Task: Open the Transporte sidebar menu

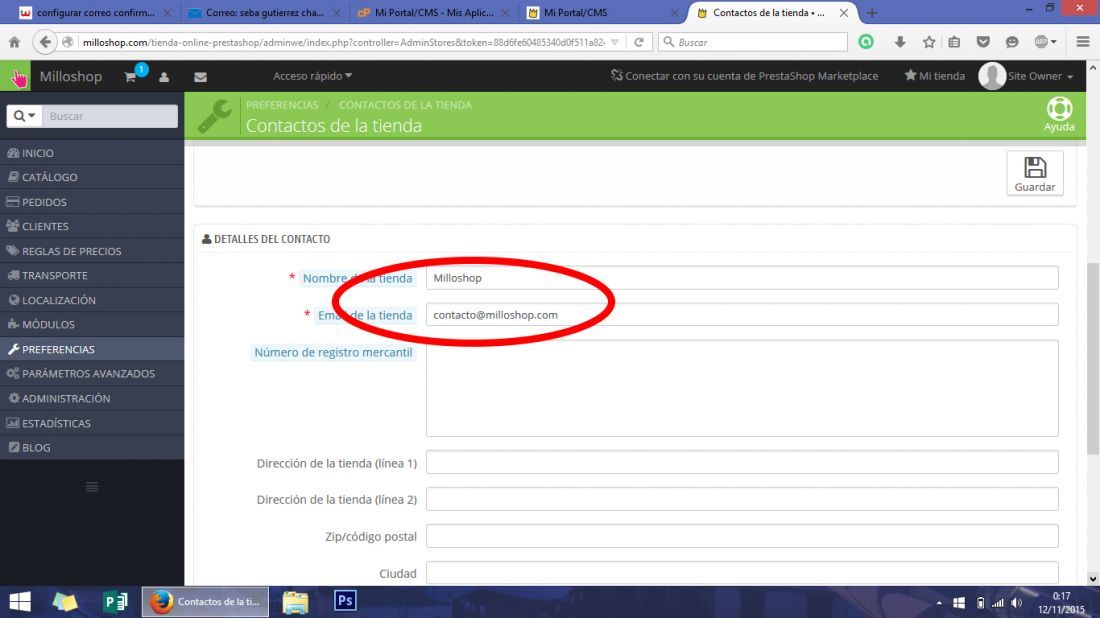Action: (x=92, y=275)
